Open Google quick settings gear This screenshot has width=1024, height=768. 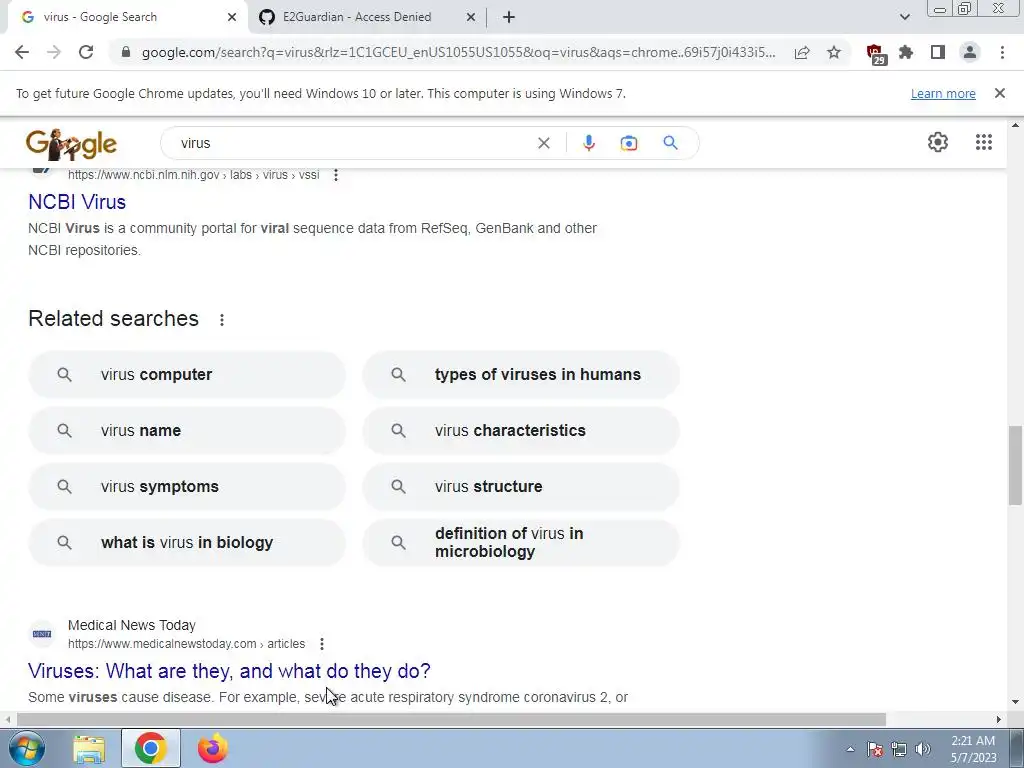pyautogui.click(x=938, y=142)
